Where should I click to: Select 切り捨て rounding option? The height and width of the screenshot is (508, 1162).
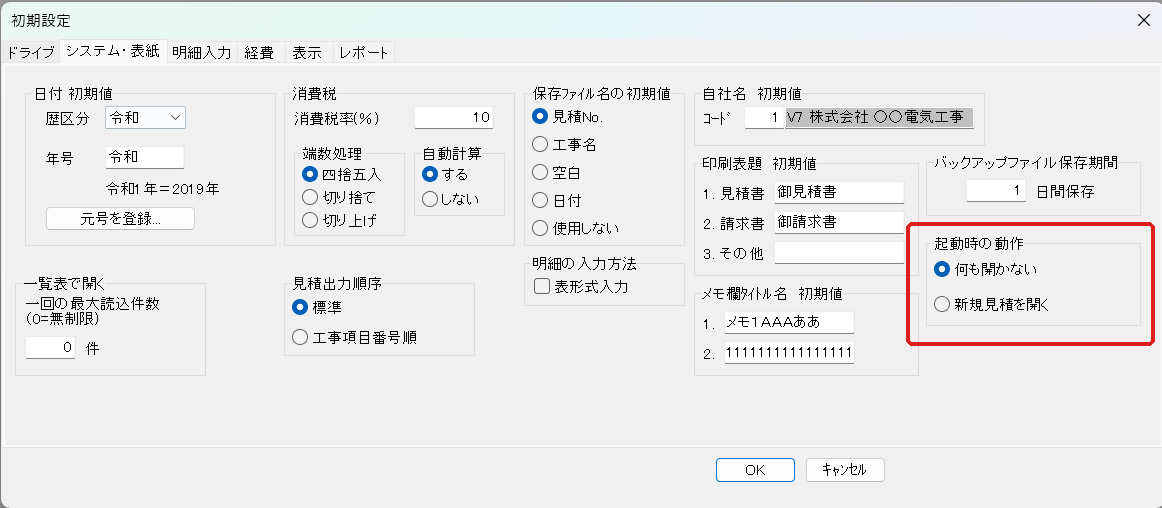pos(339,197)
